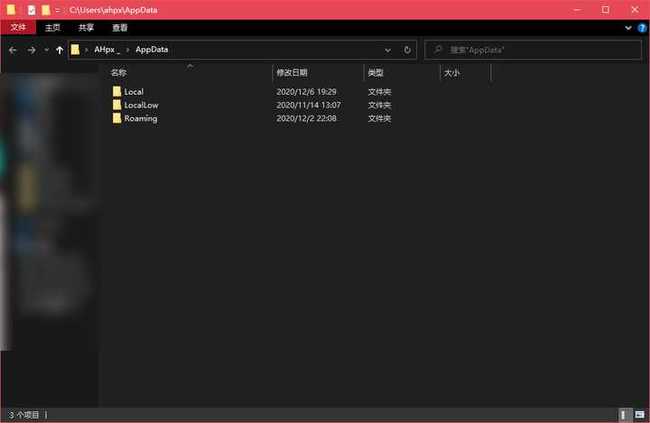The image size is (650, 423).
Task: Click the Forward navigation arrow
Action: pyautogui.click(x=32, y=49)
